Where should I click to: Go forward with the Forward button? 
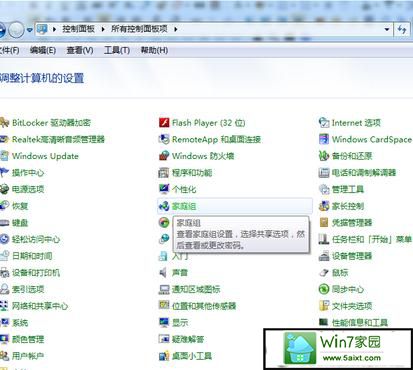[x=16, y=30]
